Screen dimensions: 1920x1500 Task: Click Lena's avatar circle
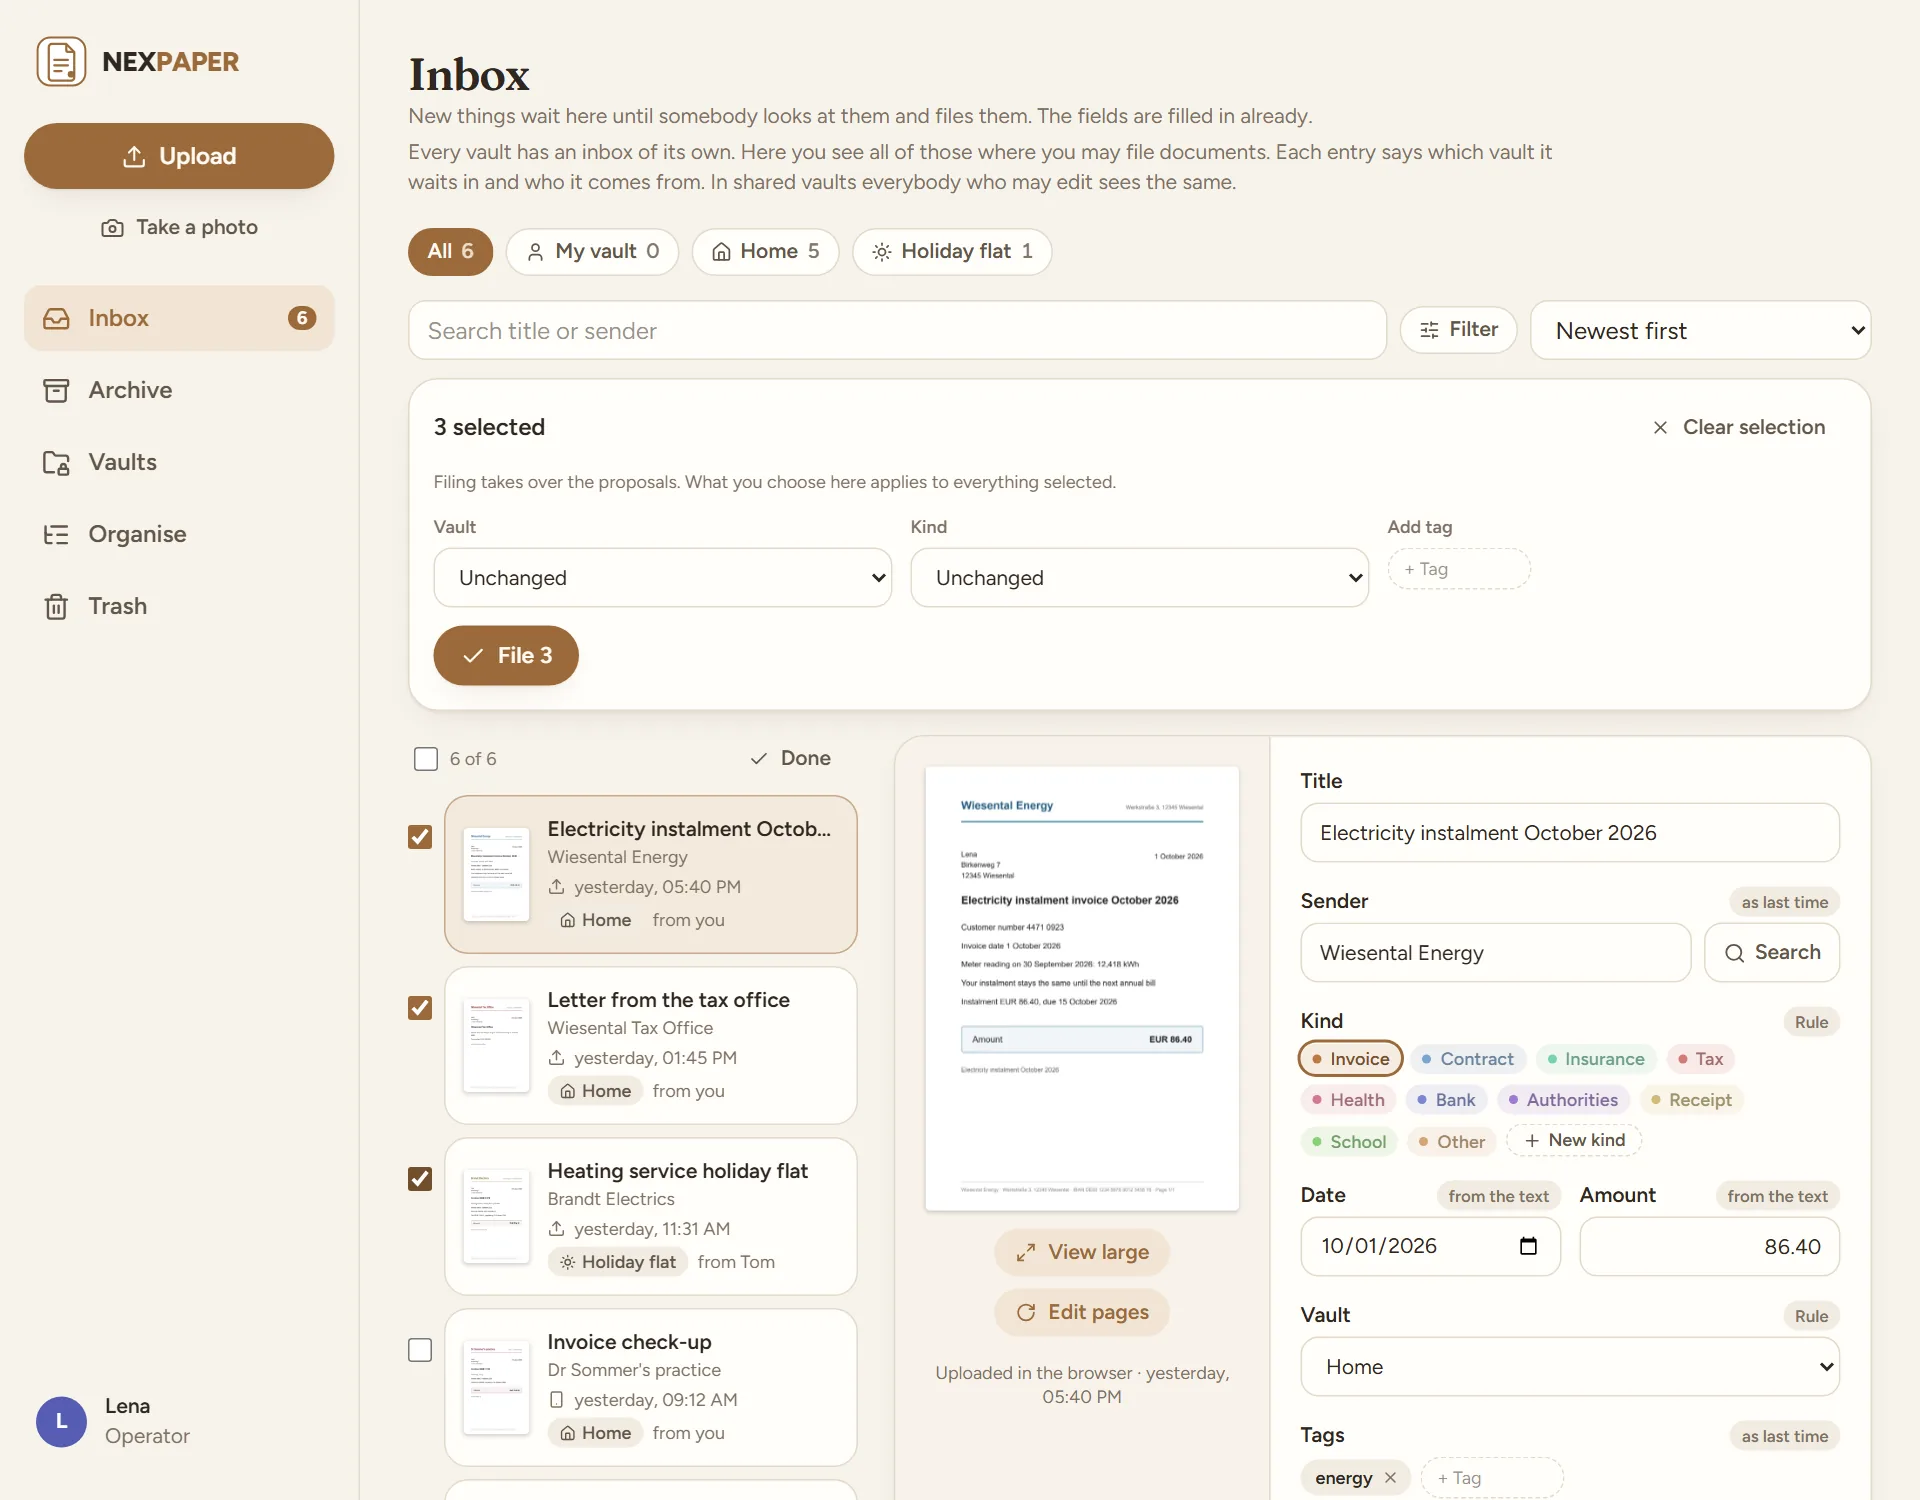[61, 1421]
